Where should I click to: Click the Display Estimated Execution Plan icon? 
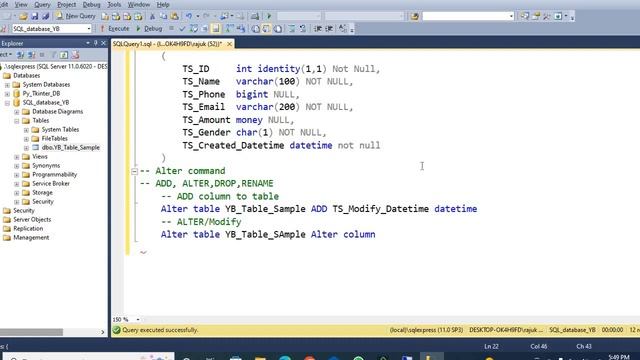[193, 29]
